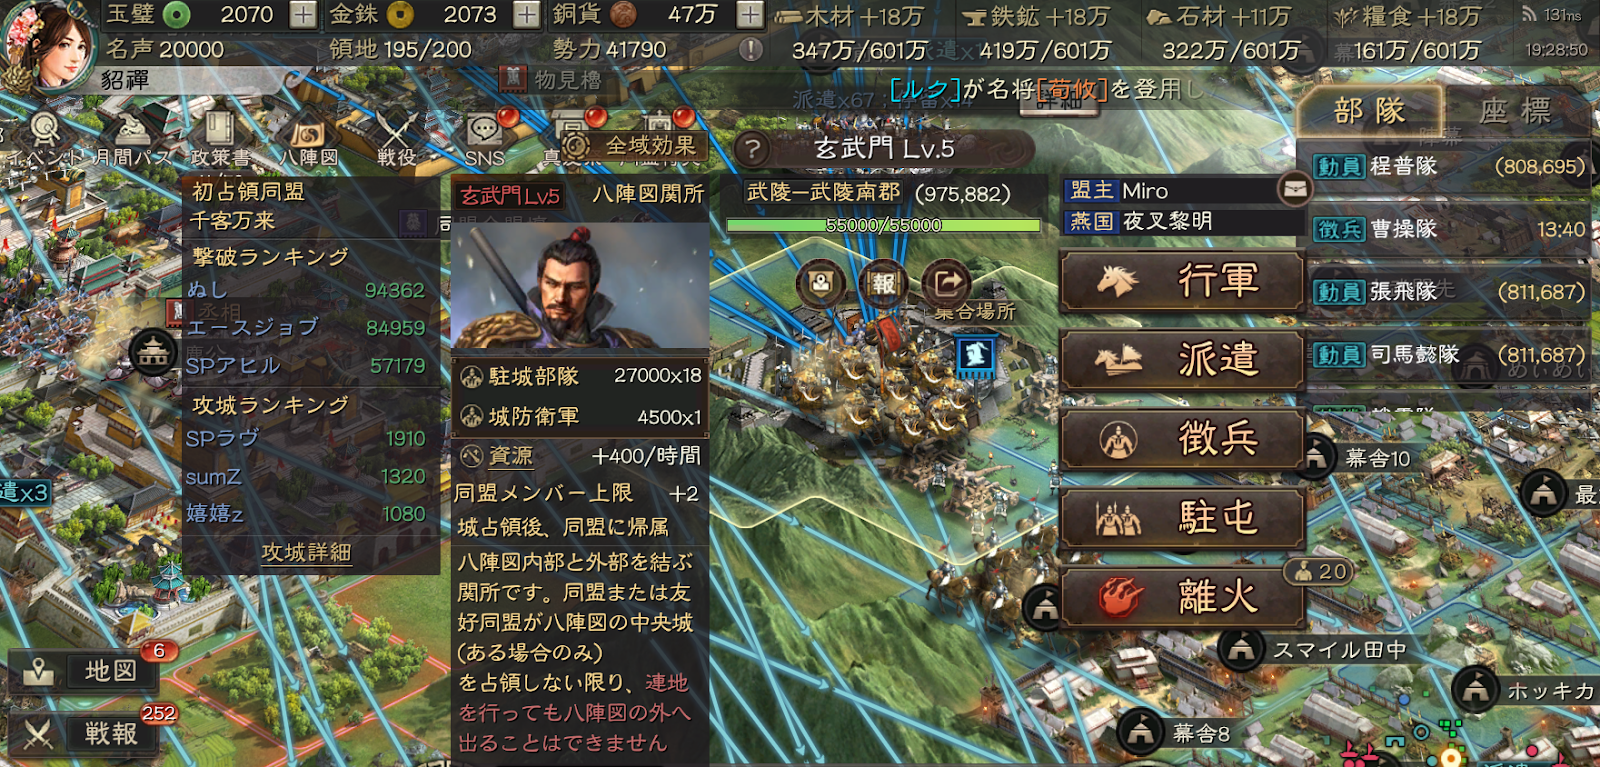Select the 部隊 tab
The image size is (1600, 767).
(x=1371, y=110)
